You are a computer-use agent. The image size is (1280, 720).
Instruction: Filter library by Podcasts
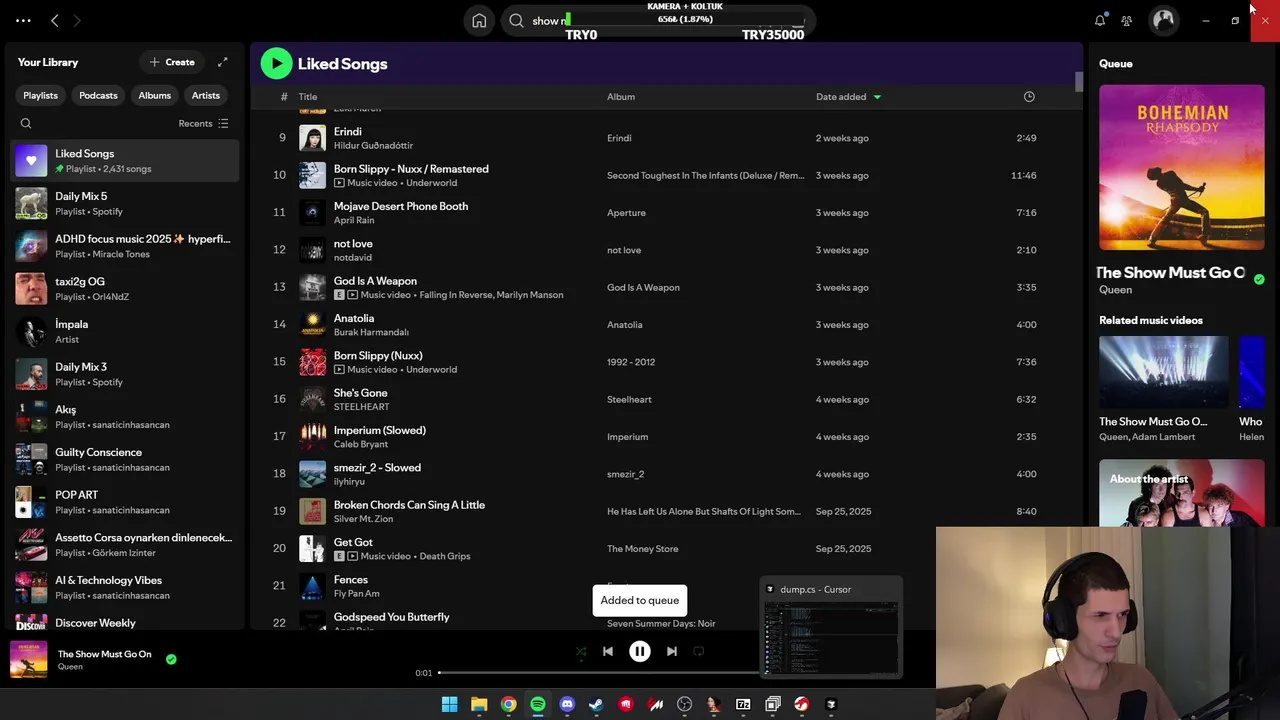coord(98,95)
